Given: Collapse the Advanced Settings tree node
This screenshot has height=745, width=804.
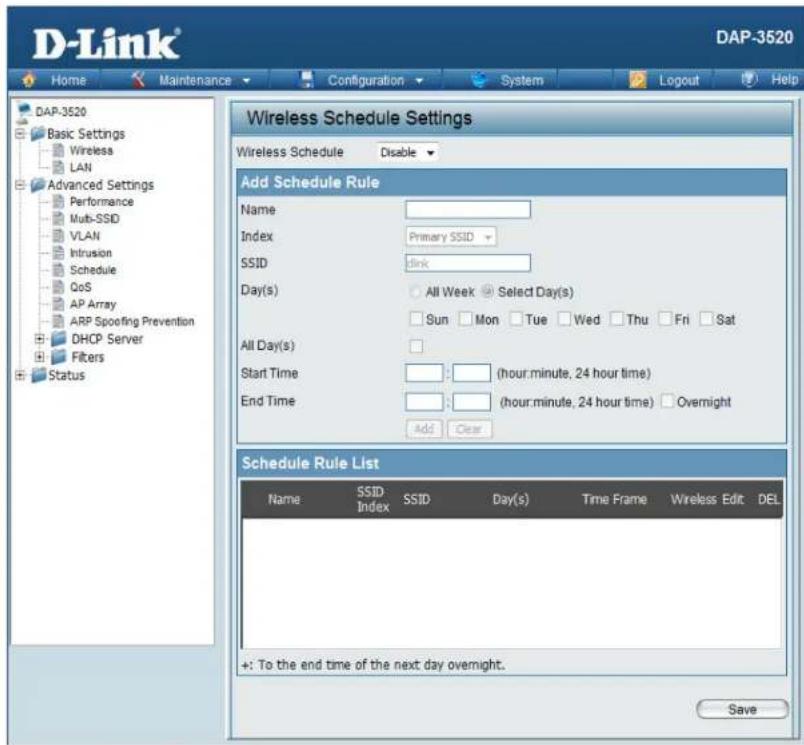Looking at the screenshot, I should (x=21, y=185).
